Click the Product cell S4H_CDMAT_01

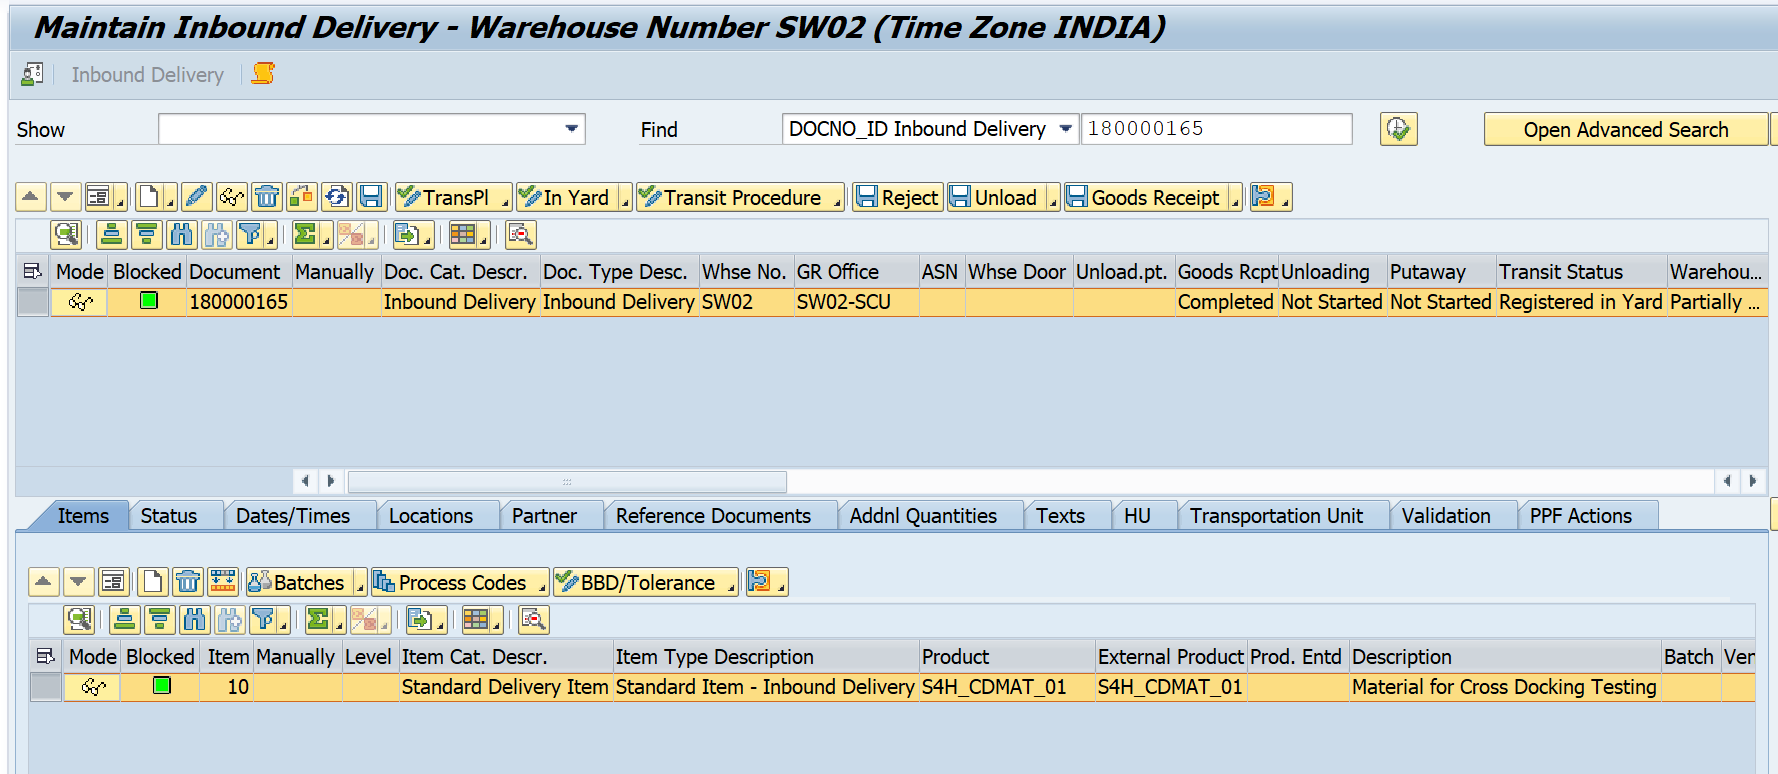click(x=1007, y=687)
